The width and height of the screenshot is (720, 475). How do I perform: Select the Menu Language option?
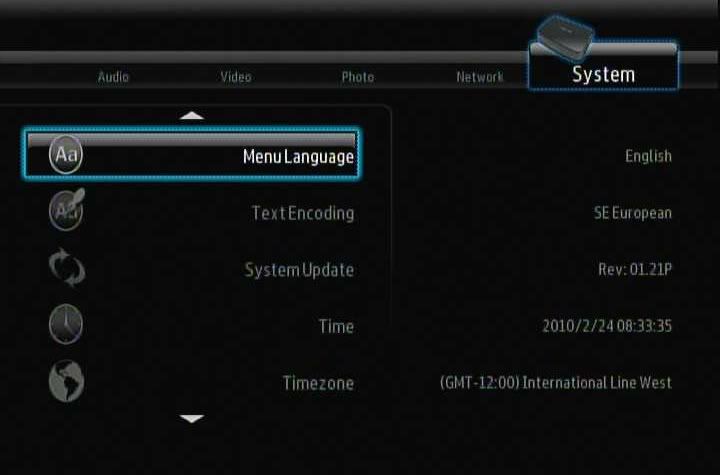tap(298, 157)
